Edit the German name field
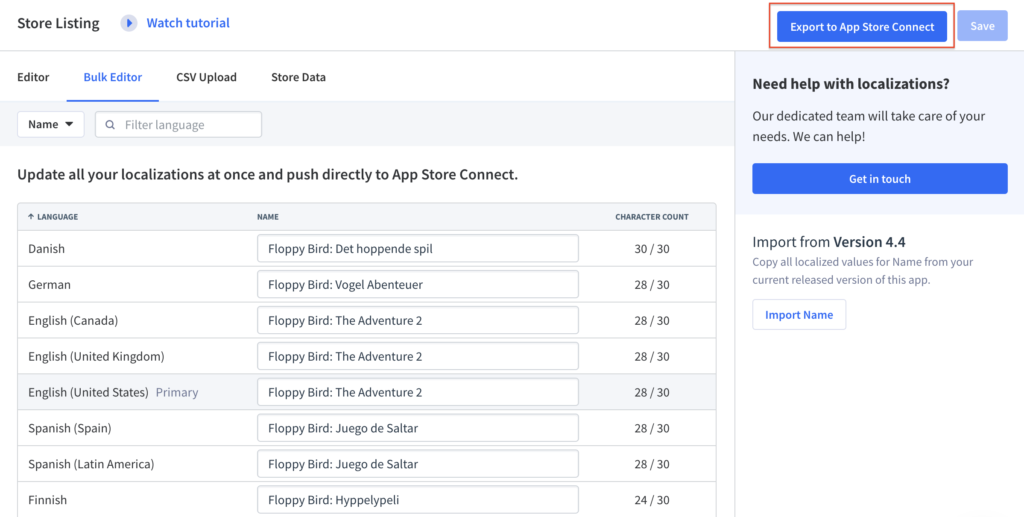 [x=418, y=285]
